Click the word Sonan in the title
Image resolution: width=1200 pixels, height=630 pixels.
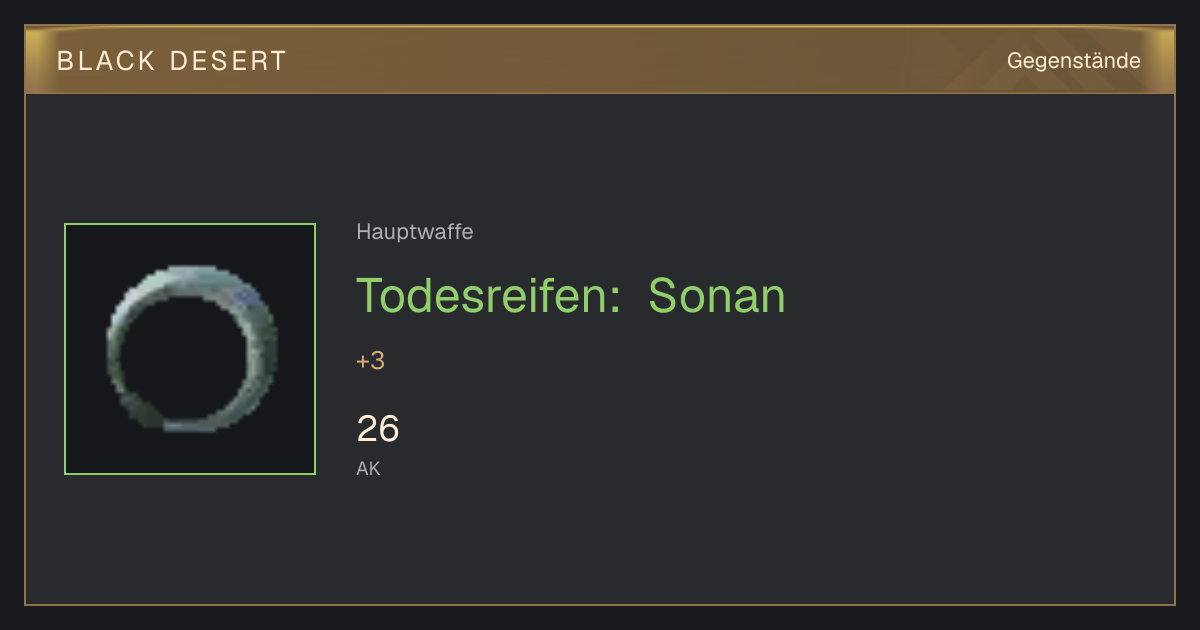click(717, 296)
